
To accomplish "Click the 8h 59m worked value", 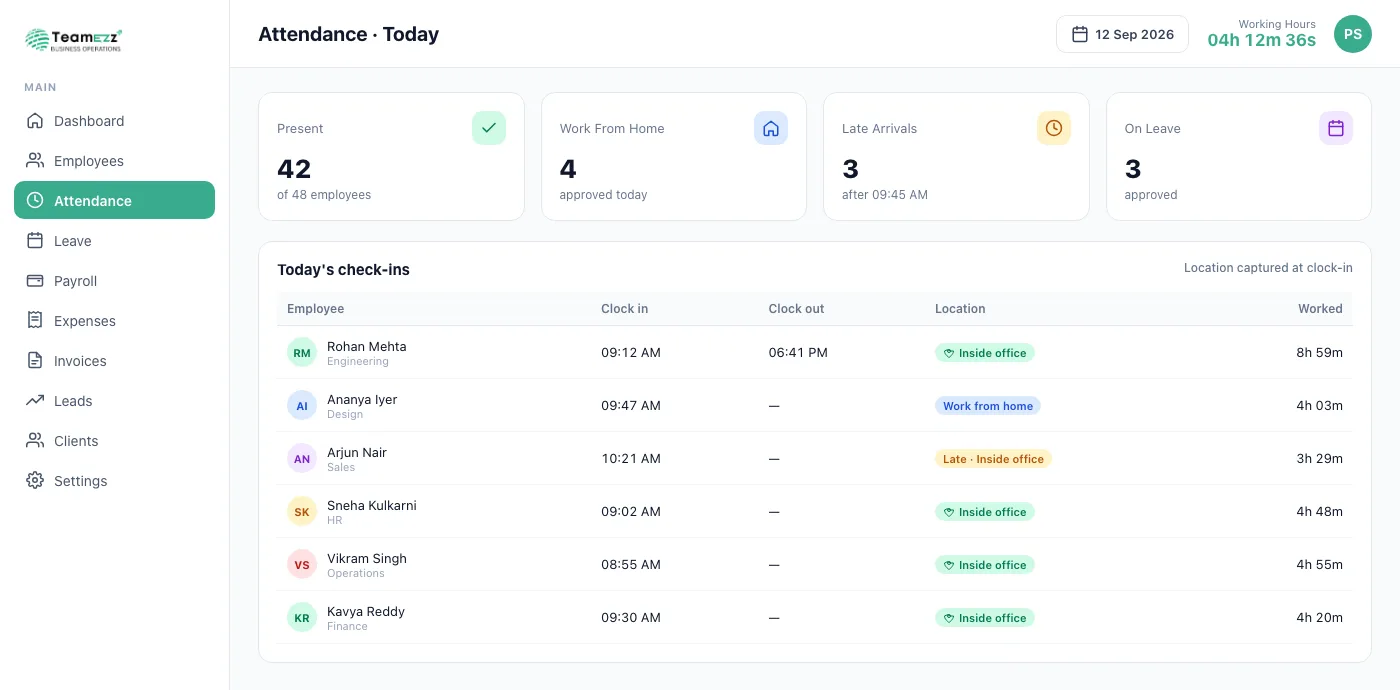I will click(x=1320, y=353).
